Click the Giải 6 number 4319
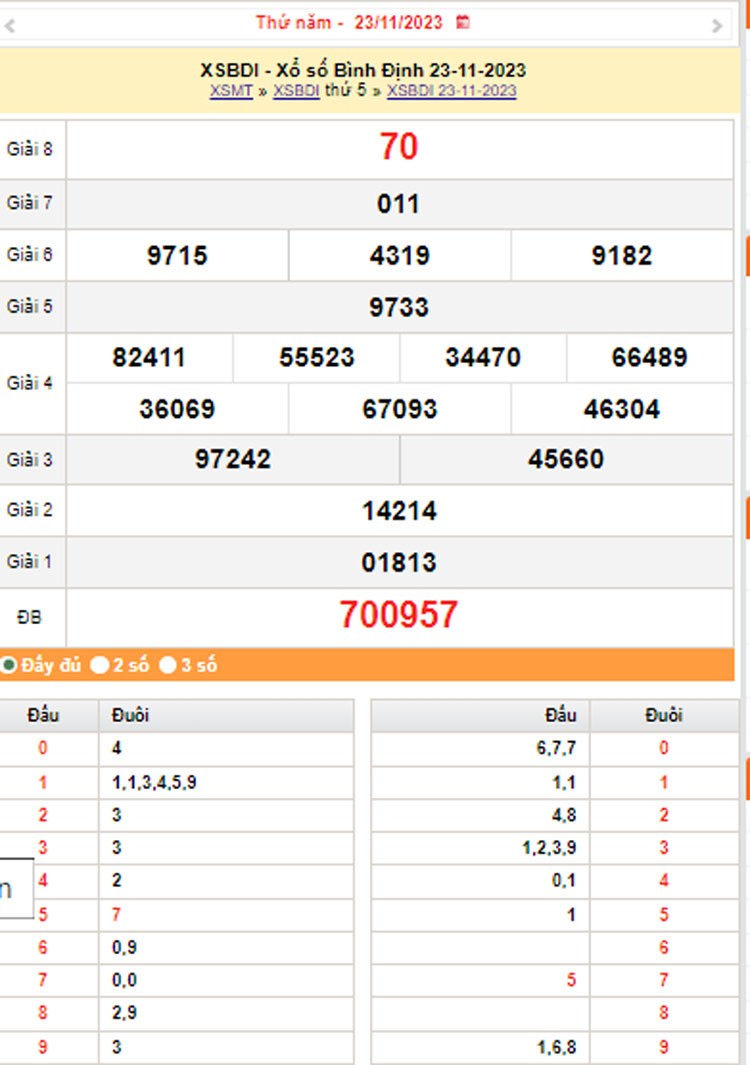Viewport: 750px width, 1065px height. [399, 256]
